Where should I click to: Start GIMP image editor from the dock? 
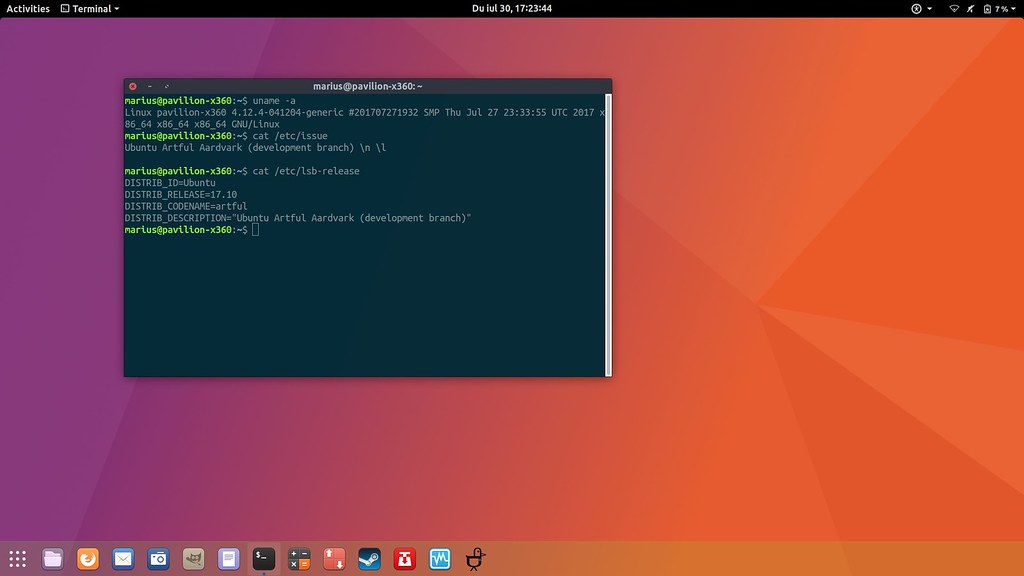tap(193, 559)
